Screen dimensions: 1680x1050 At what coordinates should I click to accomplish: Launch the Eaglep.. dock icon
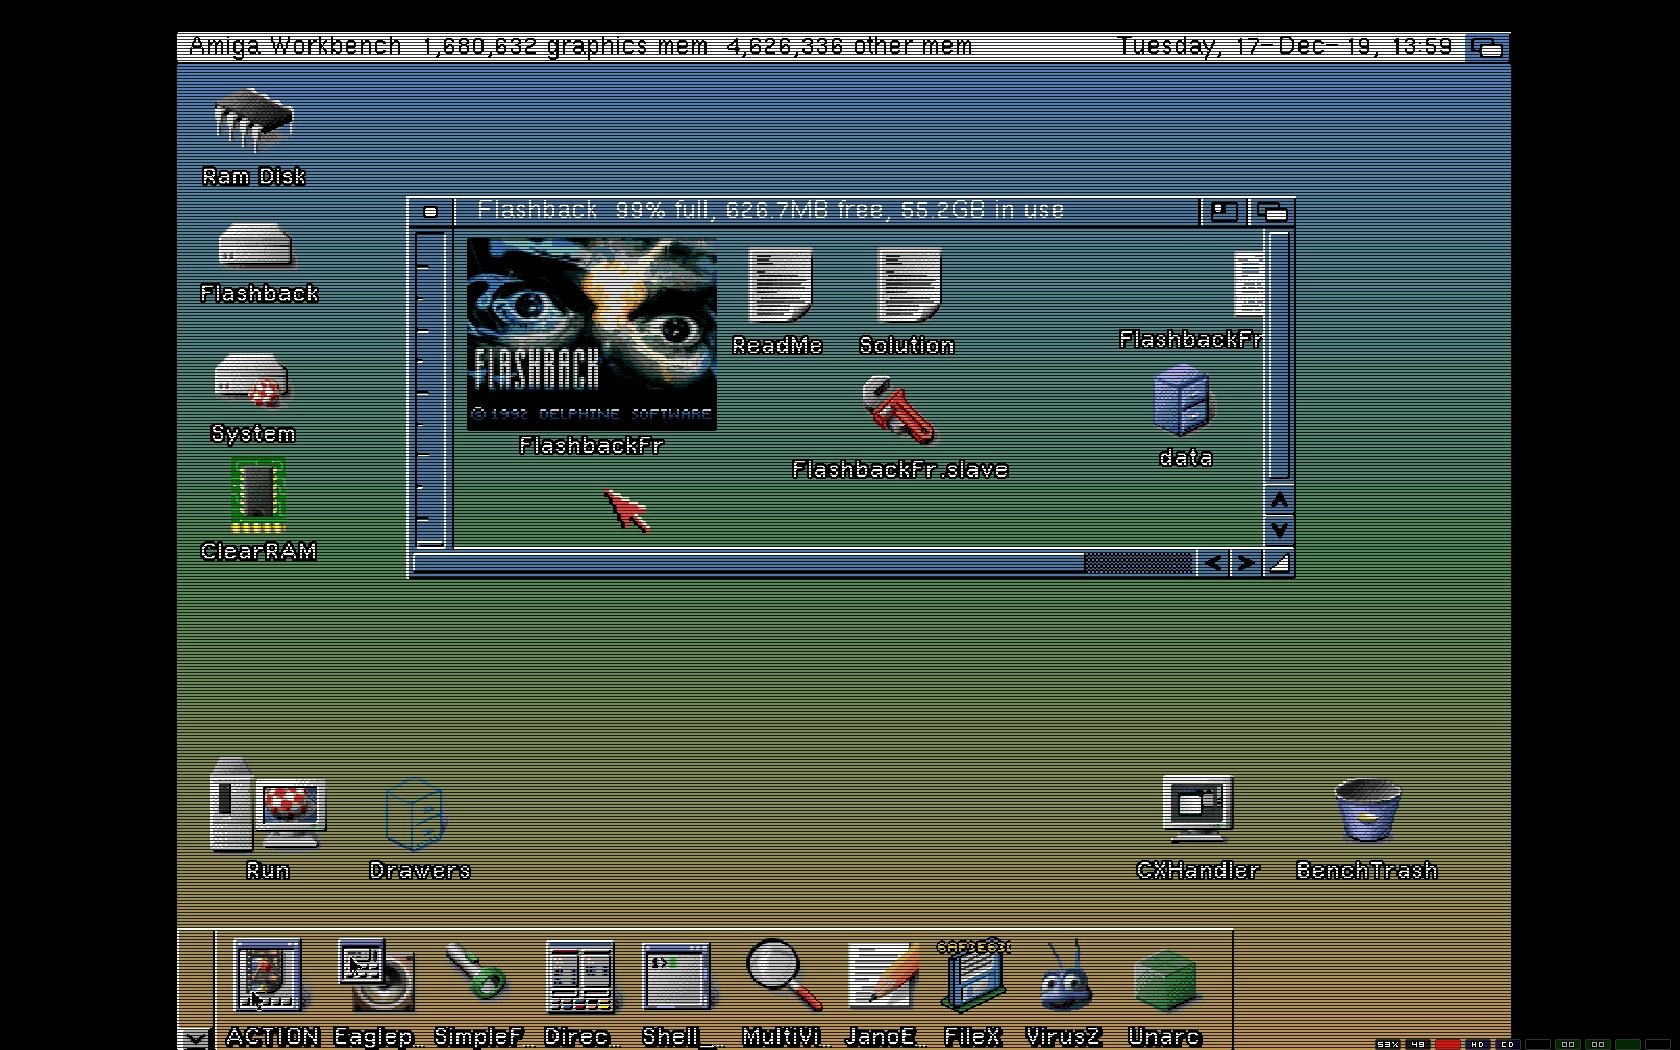click(x=375, y=975)
